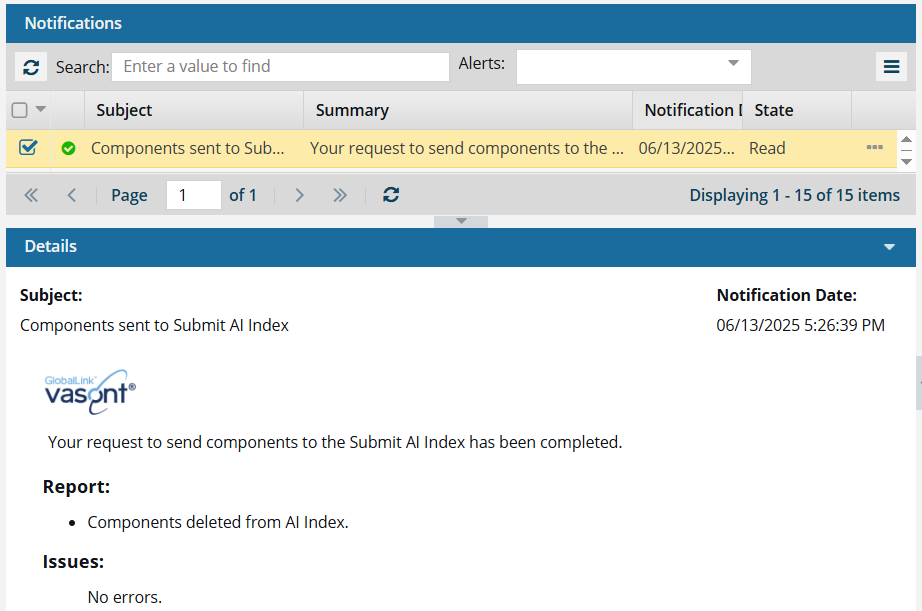Viewport: 922px width, 611px height.
Task: Click the refresh icon beside Search
Action: pyautogui.click(x=31, y=67)
